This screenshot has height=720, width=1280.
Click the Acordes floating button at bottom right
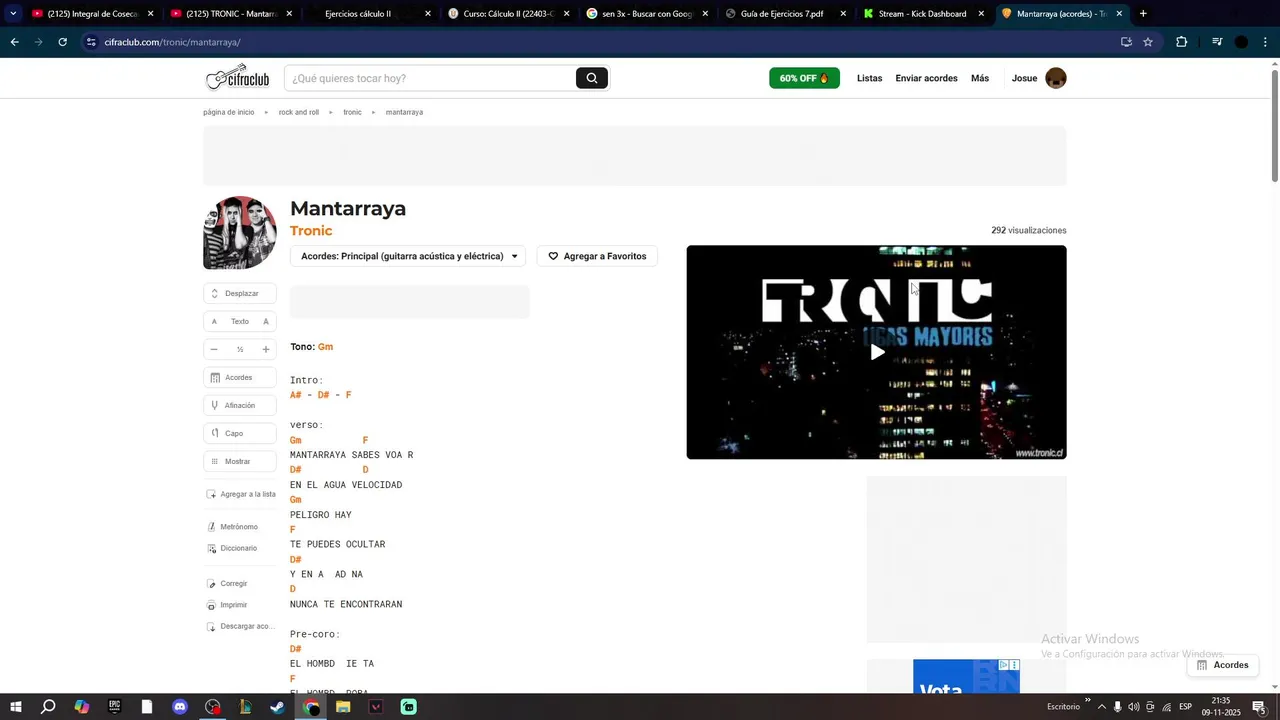click(1222, 665)
